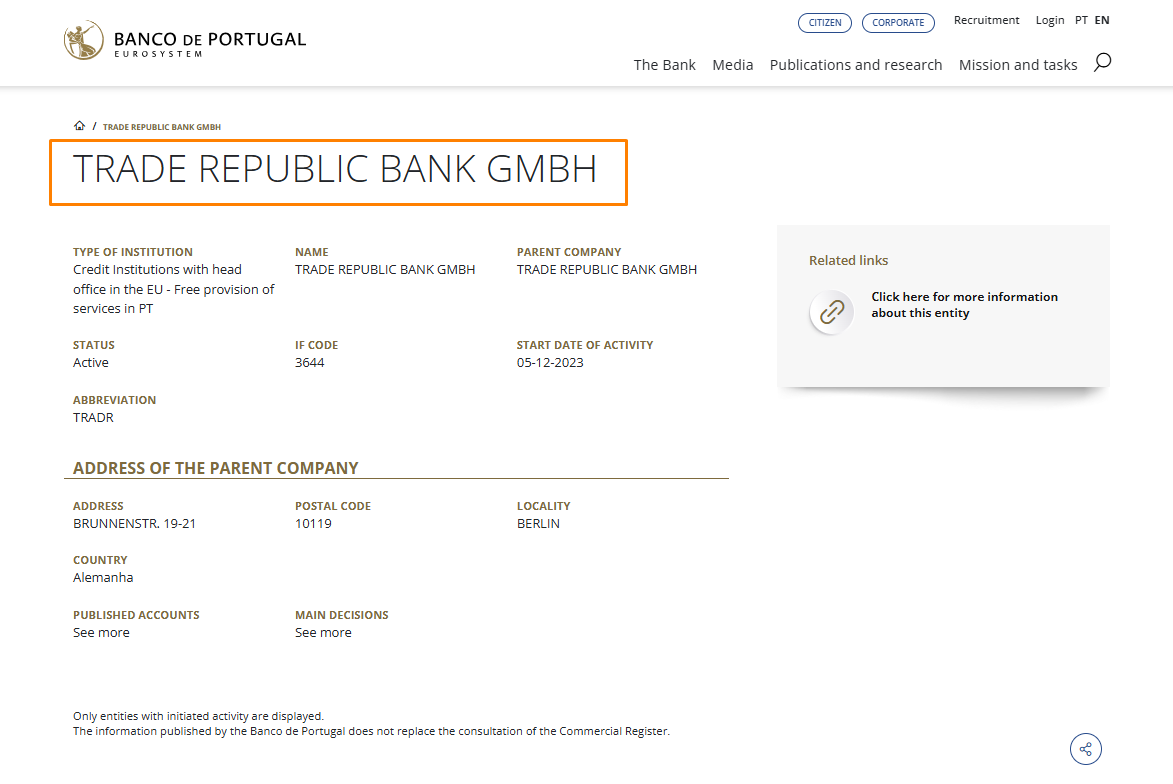This screenshot has width=1173, height=784.
Task: Select the CITIZEN pill button
Action: [824, 22]
